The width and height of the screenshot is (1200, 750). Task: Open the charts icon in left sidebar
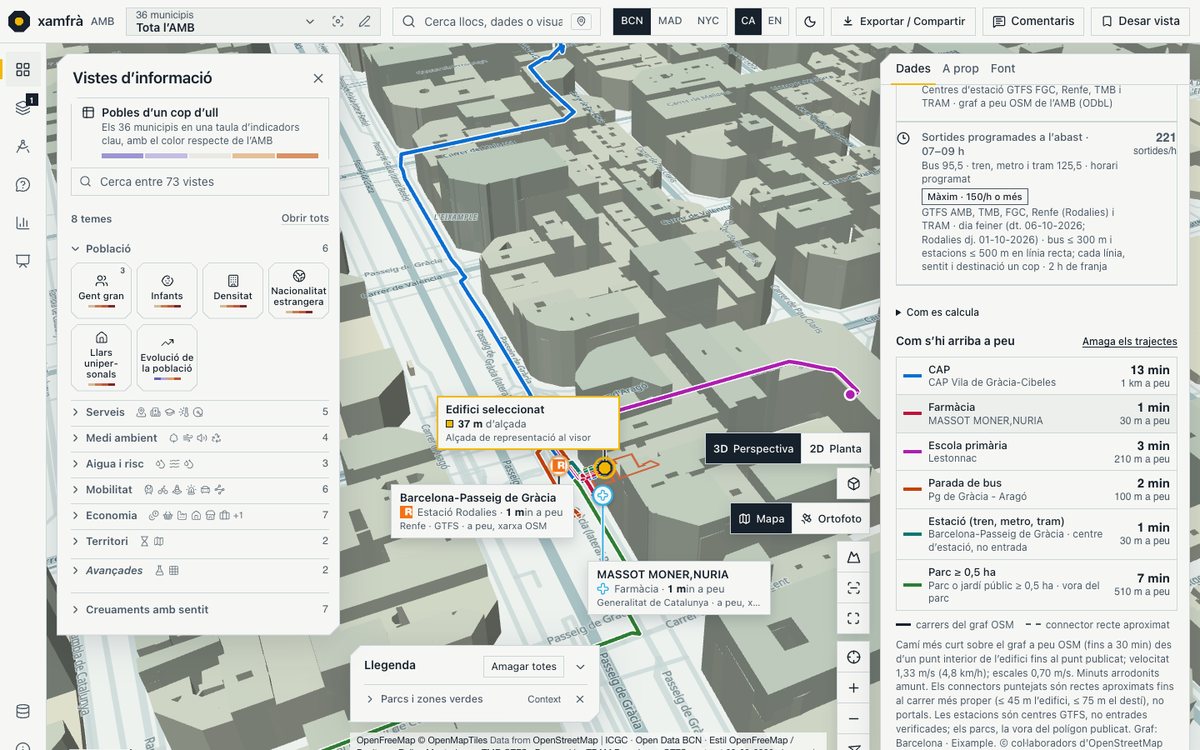[22, 223]
